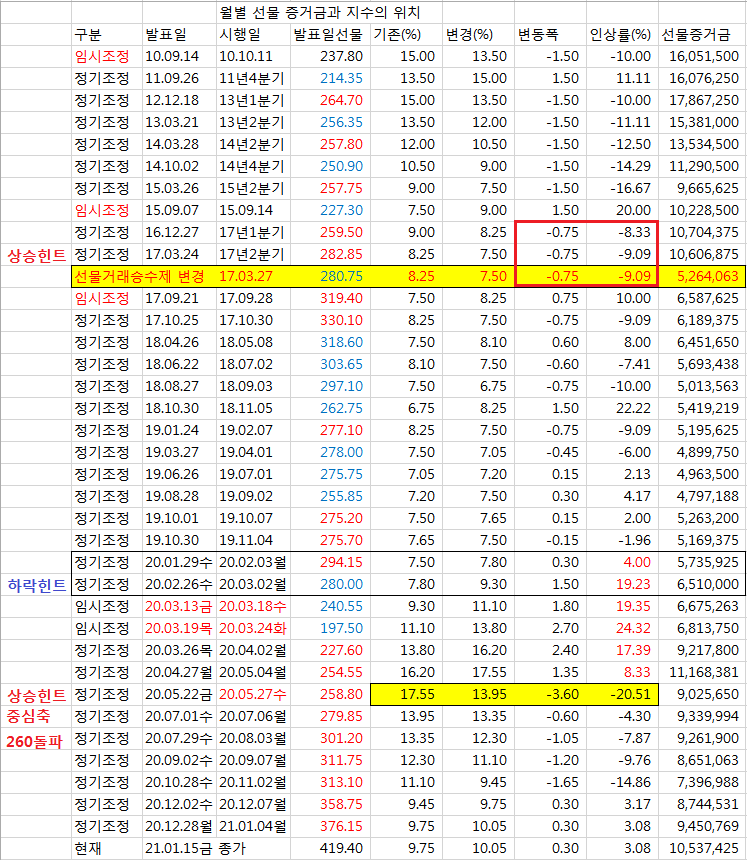Select the rate cell -16.67
This screenshot has height=860, width=747.
click(631, 188)
